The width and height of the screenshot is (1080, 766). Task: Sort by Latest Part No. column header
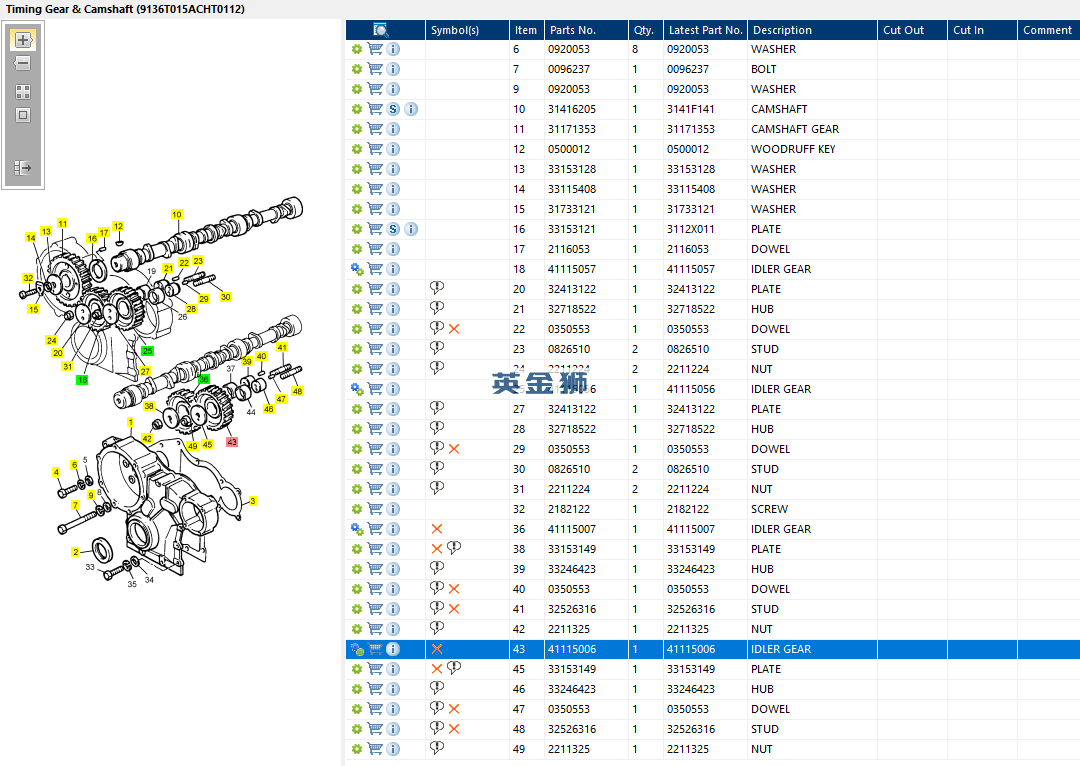pos(705,30)
